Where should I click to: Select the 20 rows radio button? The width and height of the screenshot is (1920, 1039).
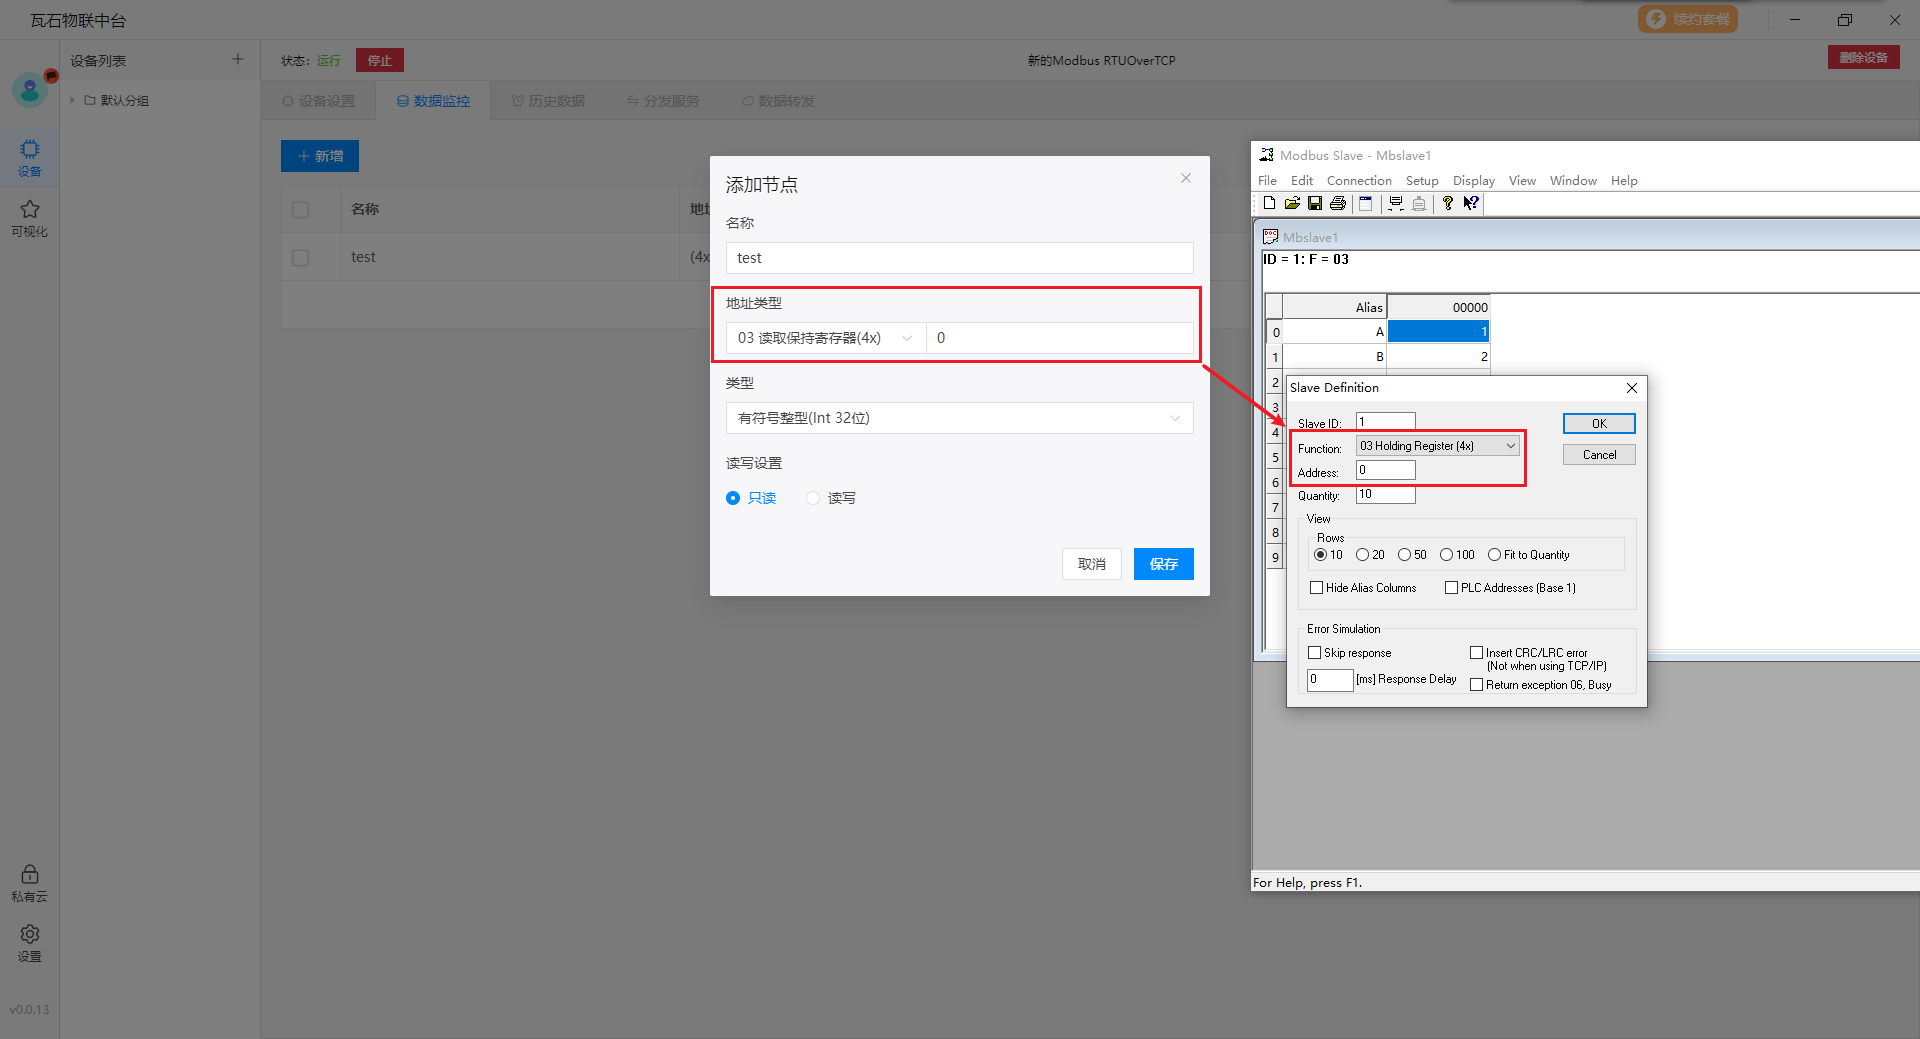(x=1362, y=555)
